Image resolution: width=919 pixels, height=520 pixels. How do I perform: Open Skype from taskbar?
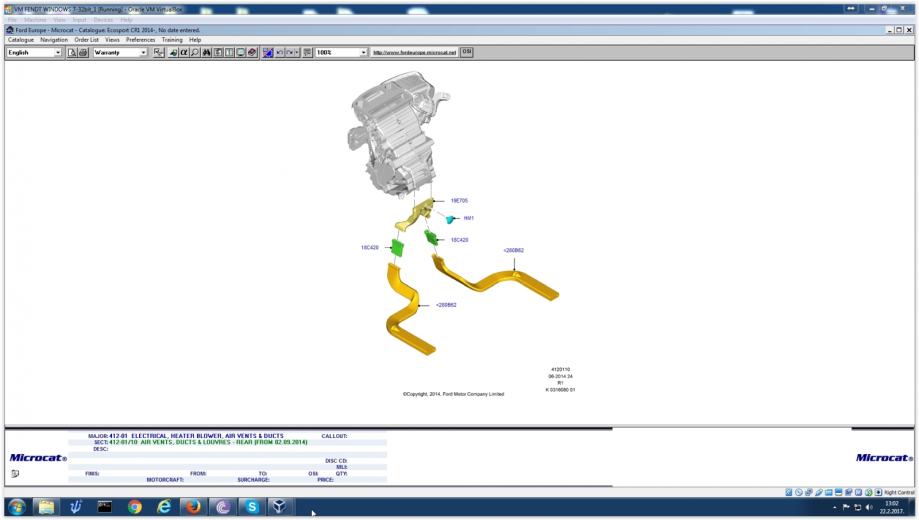[x=252, y=507]
